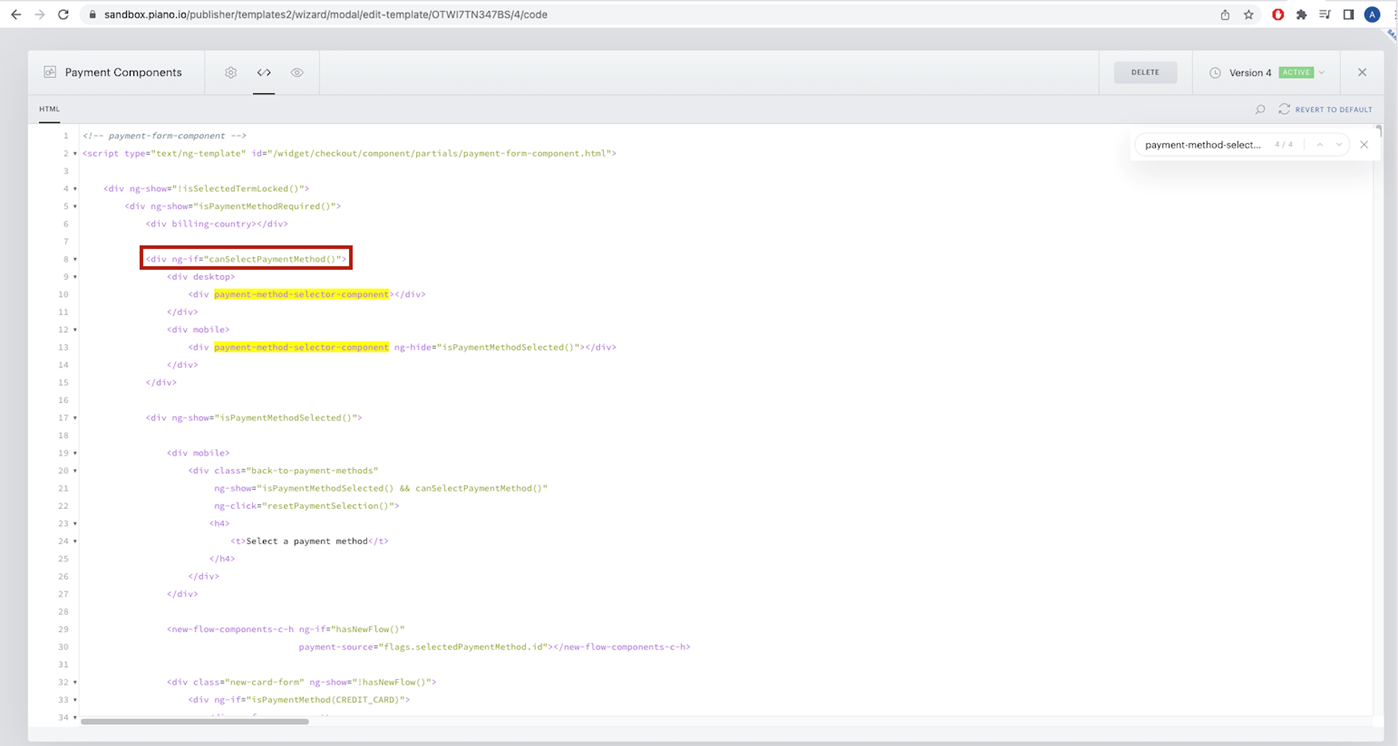Viewport: 1398px width, 746px height.
Task: Open the preview eye icon
Action: pyautogui.click(x=297, y=73)
